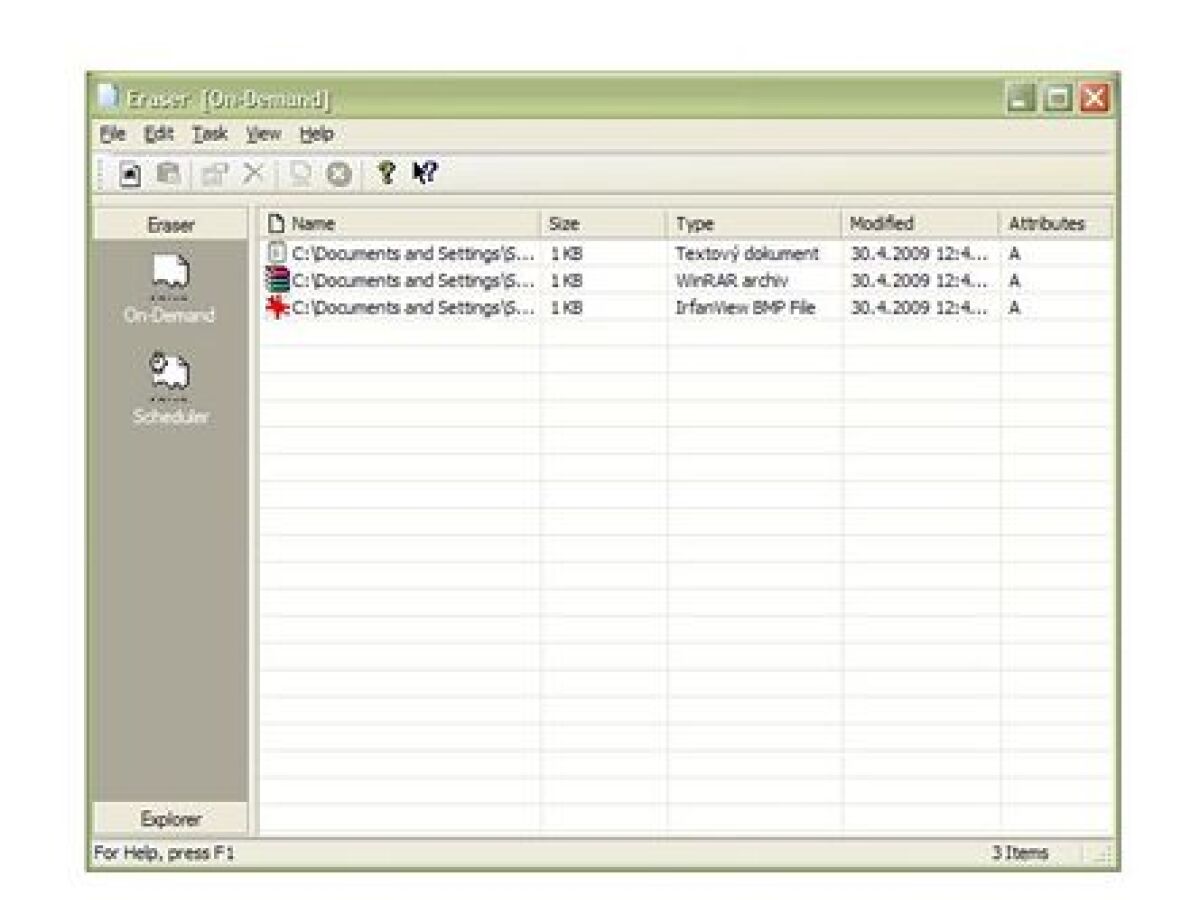The image size is (1200, 900).
Task: Click the status bar resize grip
Action: click(1105, 855)
